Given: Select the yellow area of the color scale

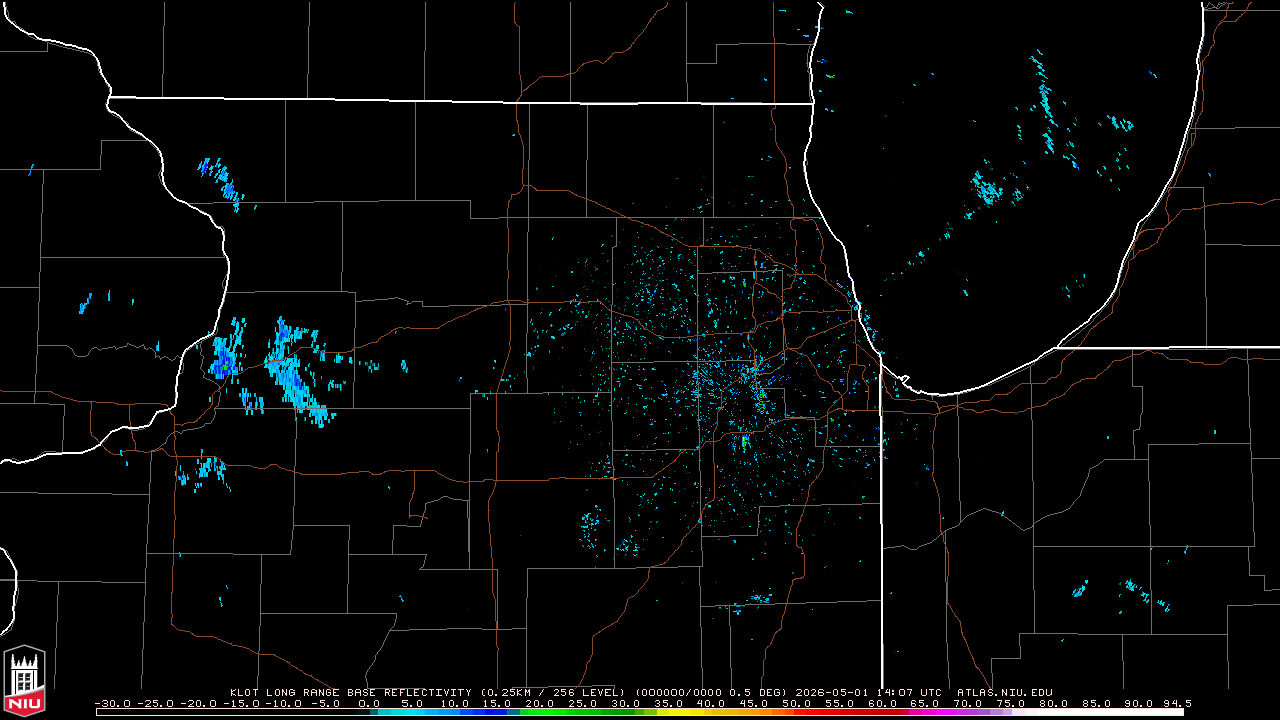Looking at the screenshot, I should [x=690, y=712].
